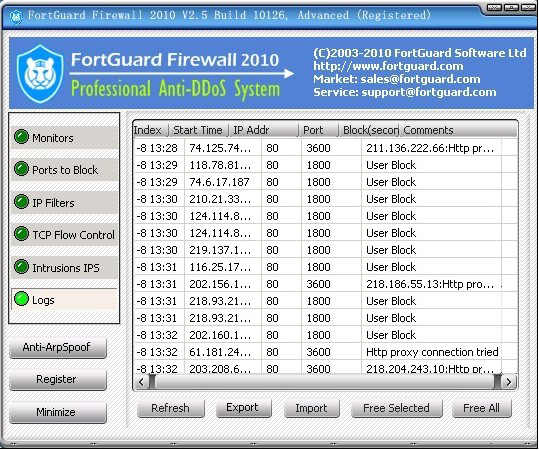Click the horizontal scrollbar left arrow

tap(141, 382)
